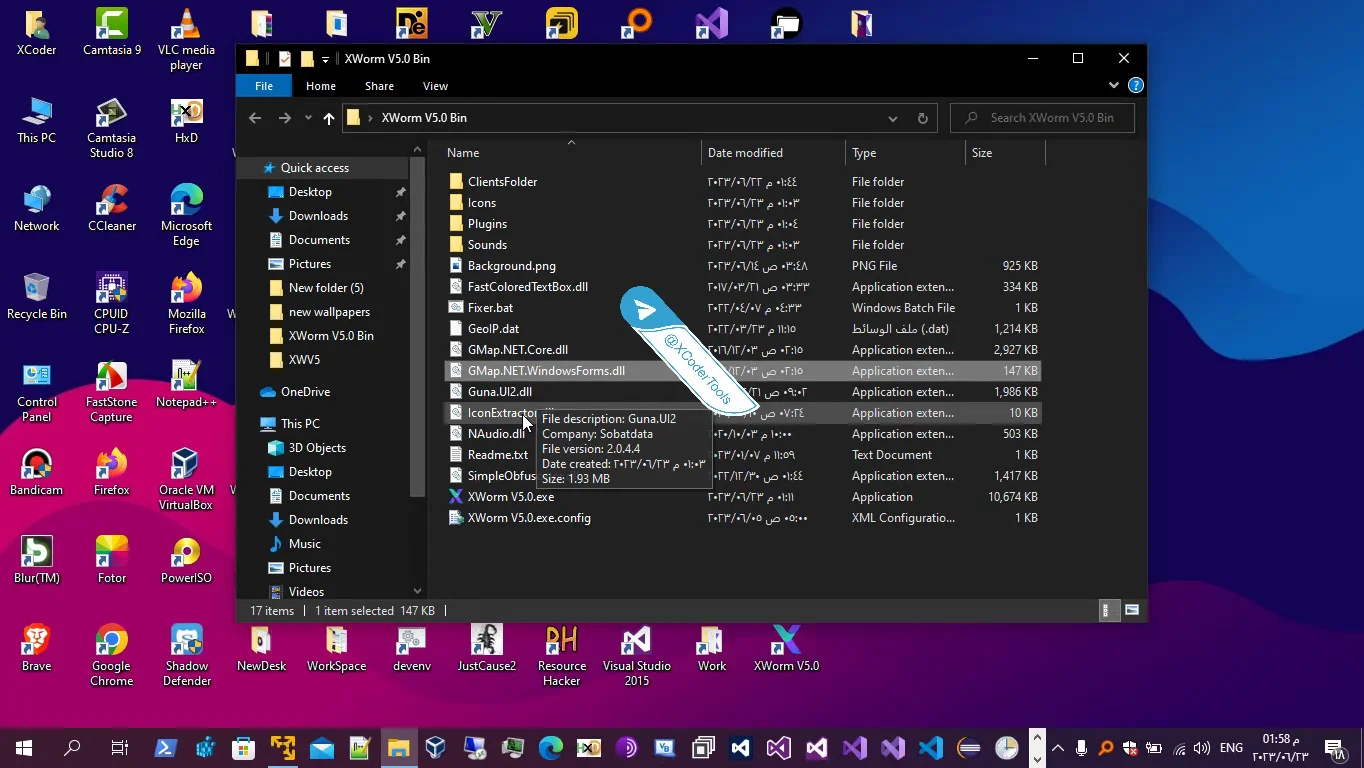Image resolution: width=1364 pixels, height=768 pixels.
Task: Switch to details view layout
Action: (1106, 610)
